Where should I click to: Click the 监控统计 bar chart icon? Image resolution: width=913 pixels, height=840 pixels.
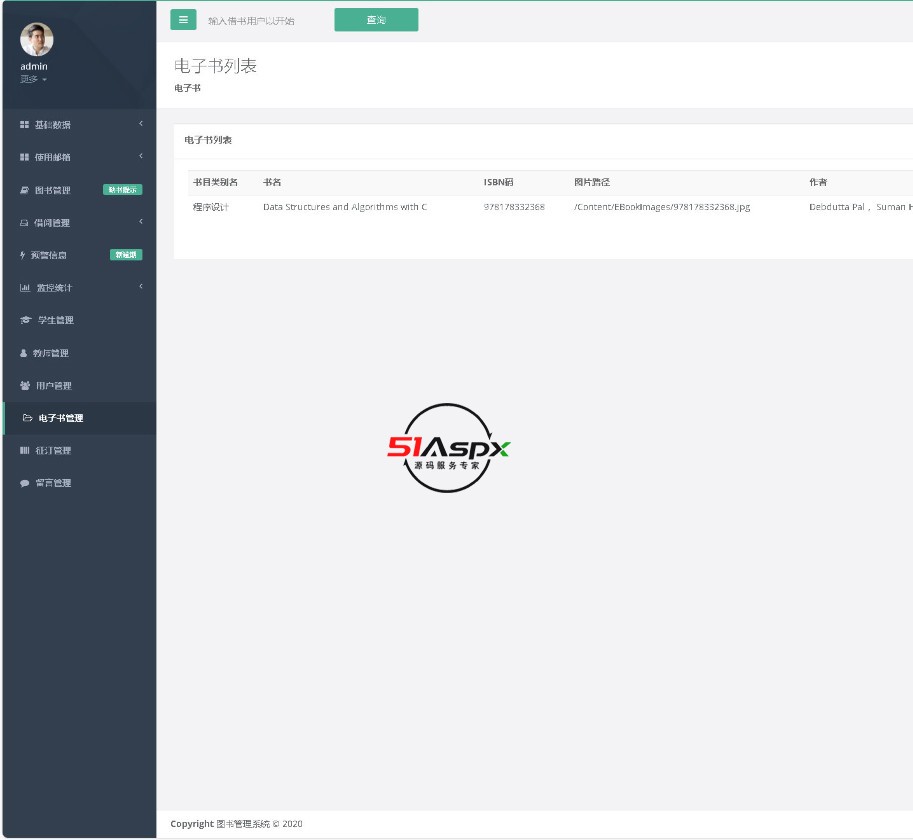tap(25, 288)
